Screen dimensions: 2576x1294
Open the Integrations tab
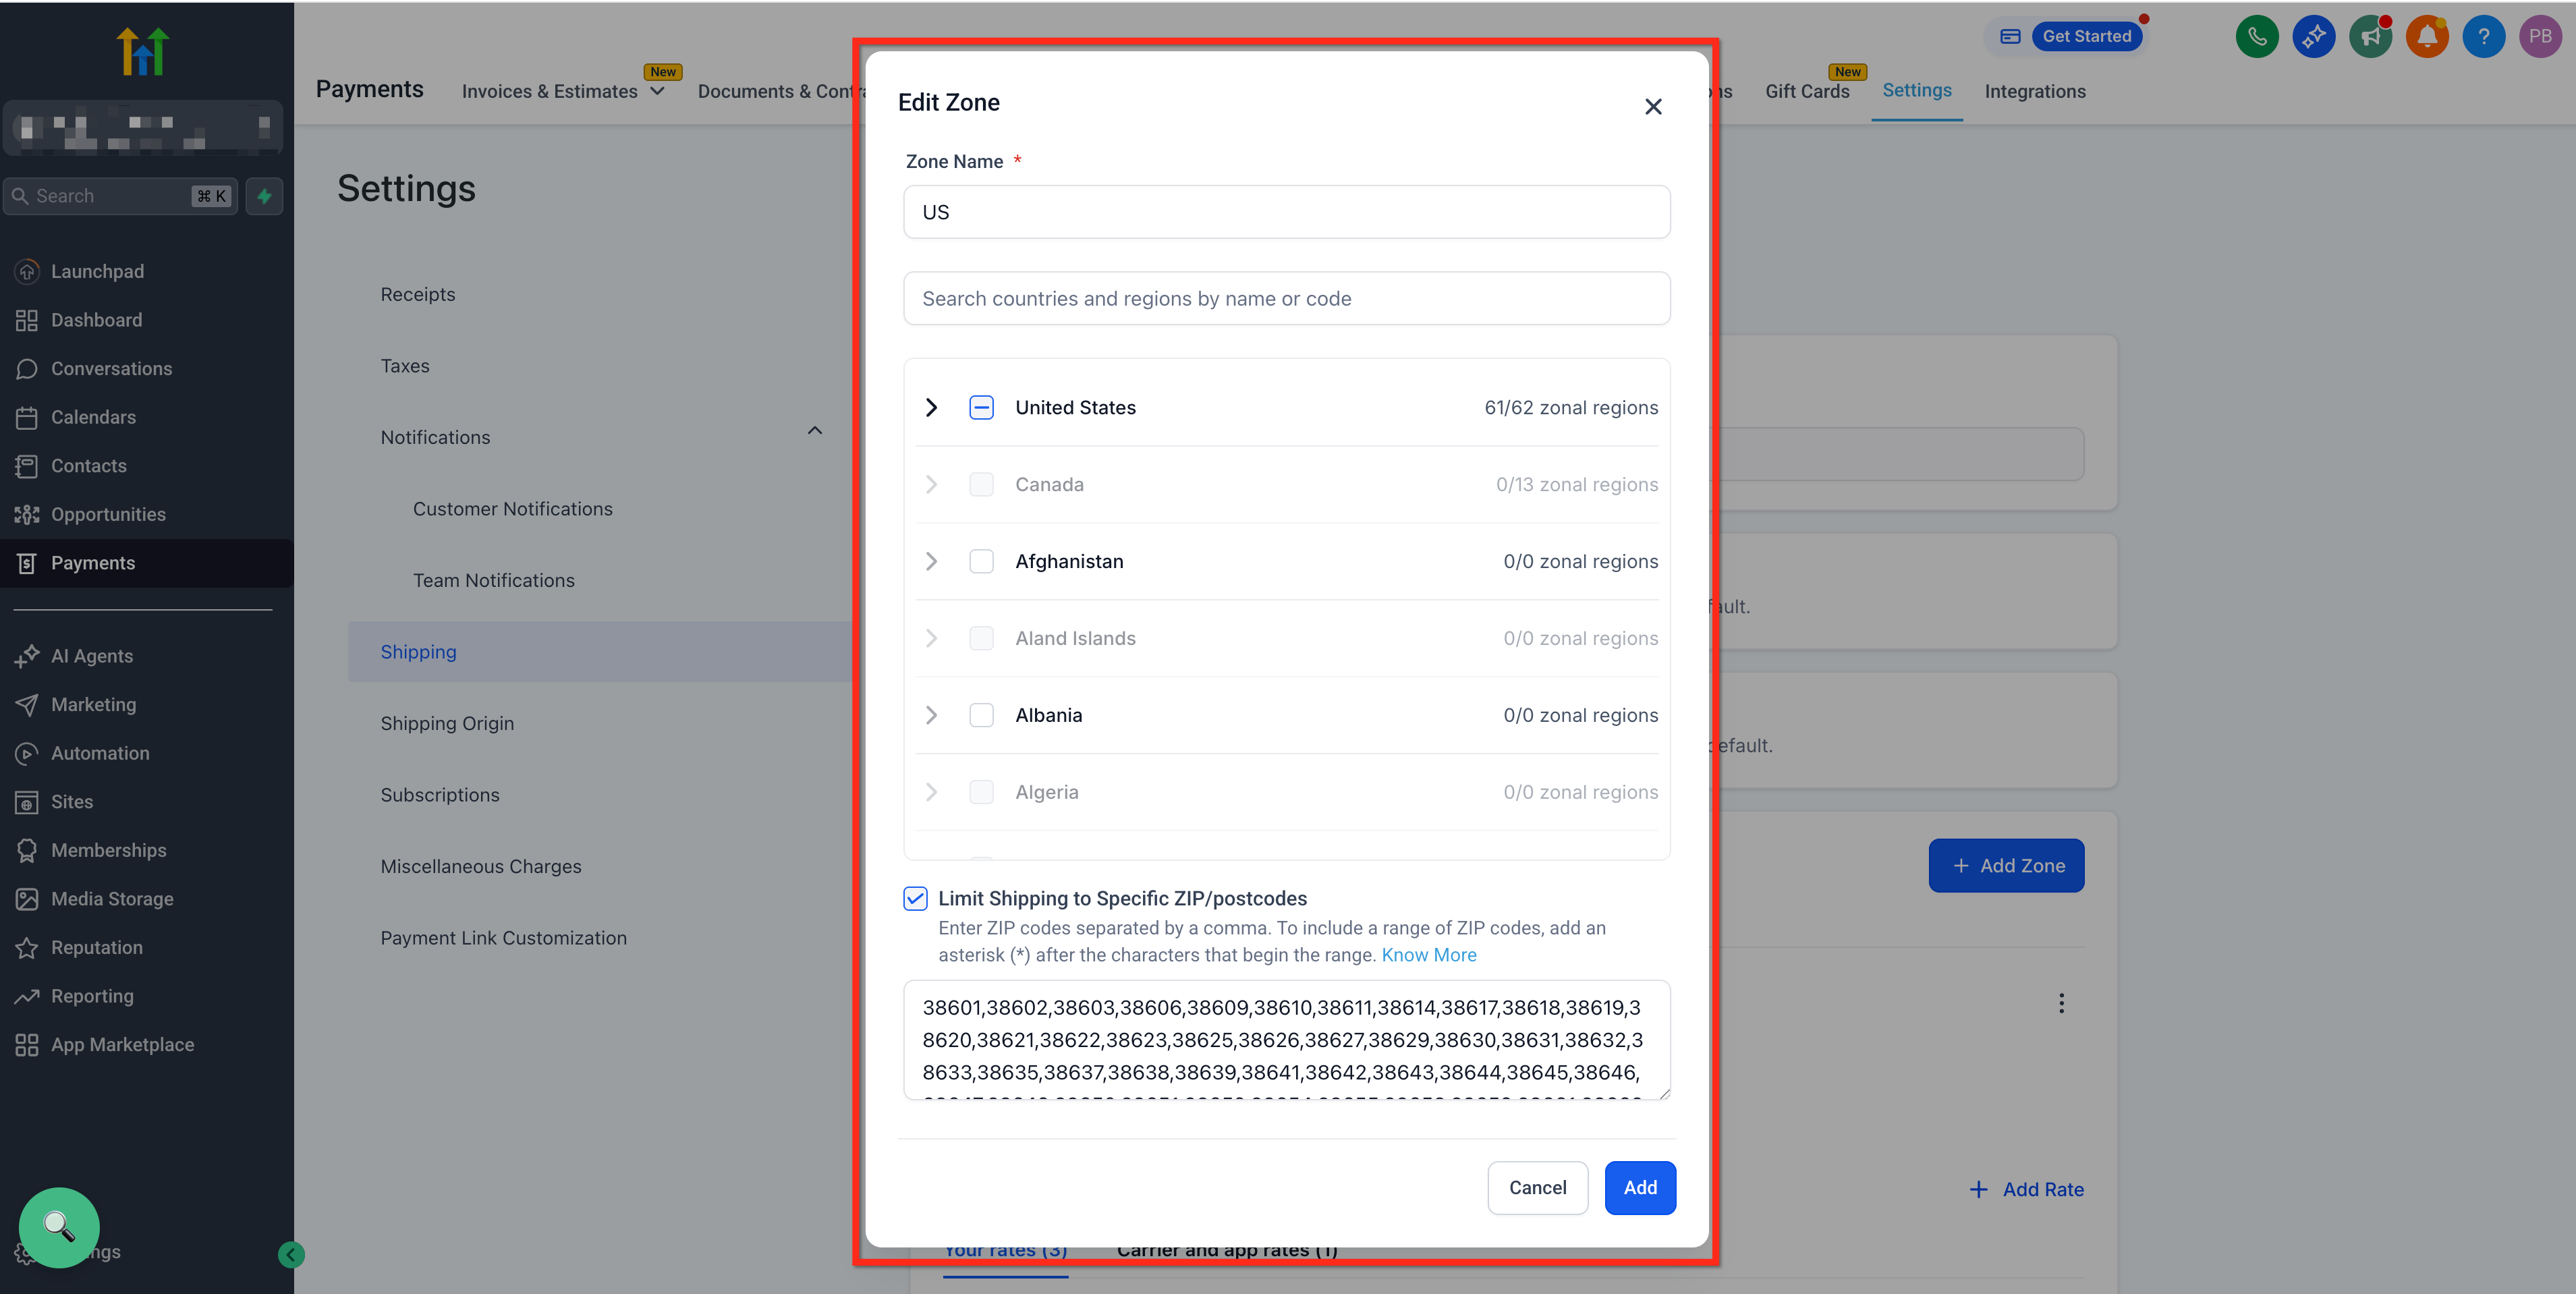(2034, 91)
